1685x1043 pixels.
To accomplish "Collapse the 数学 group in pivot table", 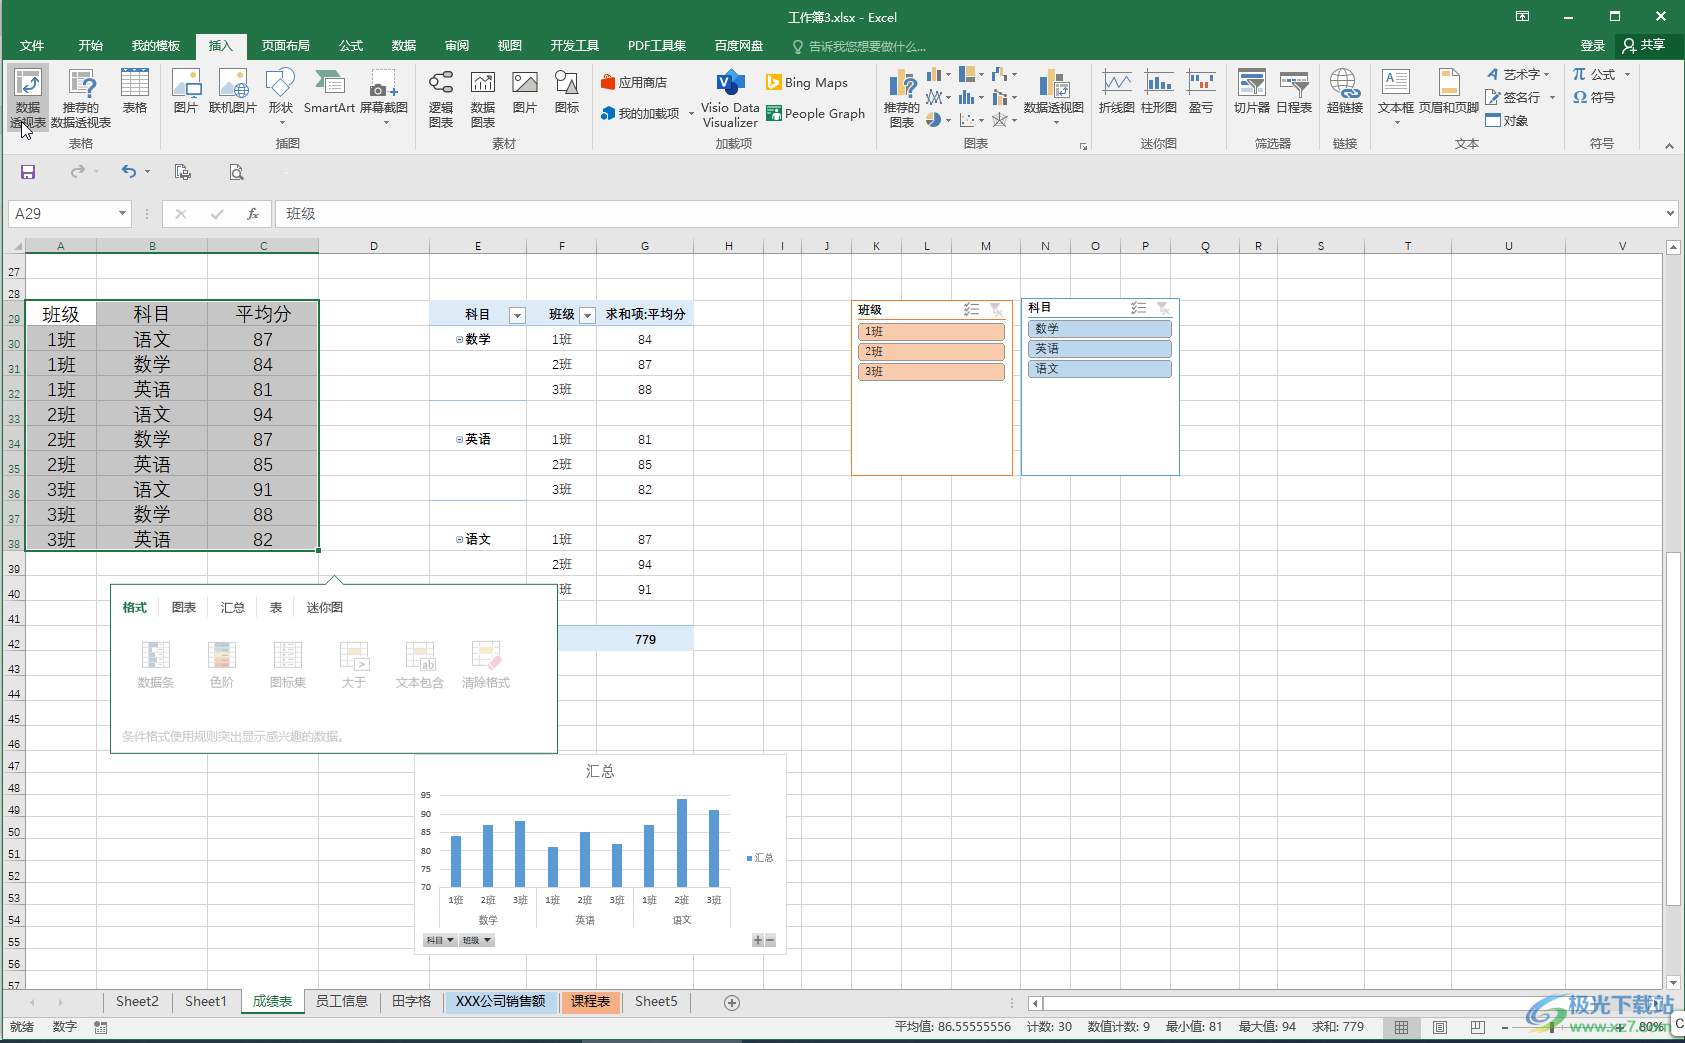I will (x=460, y=340).
